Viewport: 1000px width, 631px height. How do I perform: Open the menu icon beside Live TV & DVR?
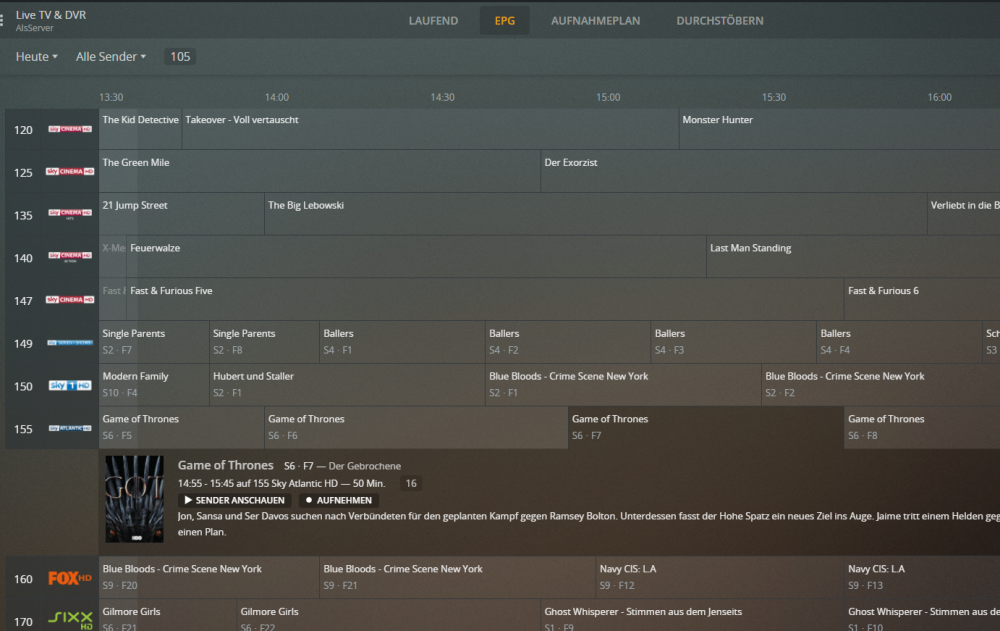coord(2,21)
